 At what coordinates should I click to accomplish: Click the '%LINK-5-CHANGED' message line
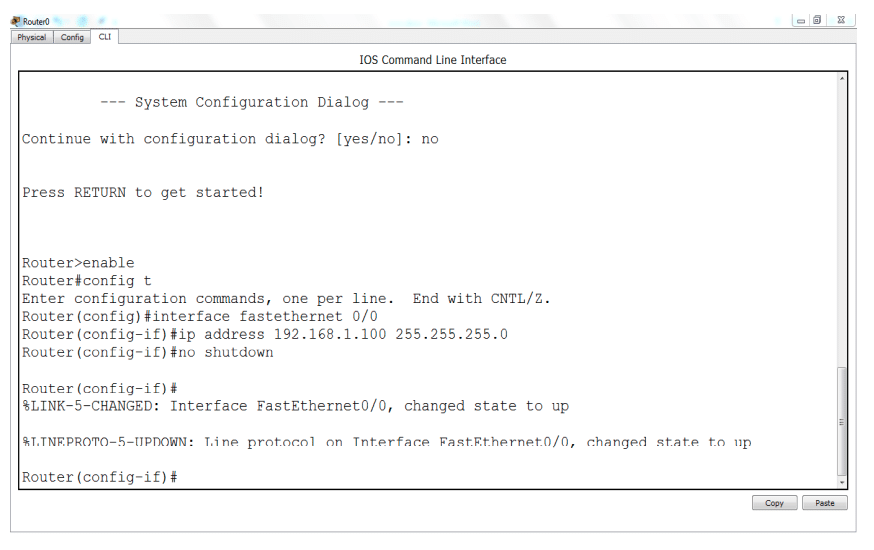point(295,406)
